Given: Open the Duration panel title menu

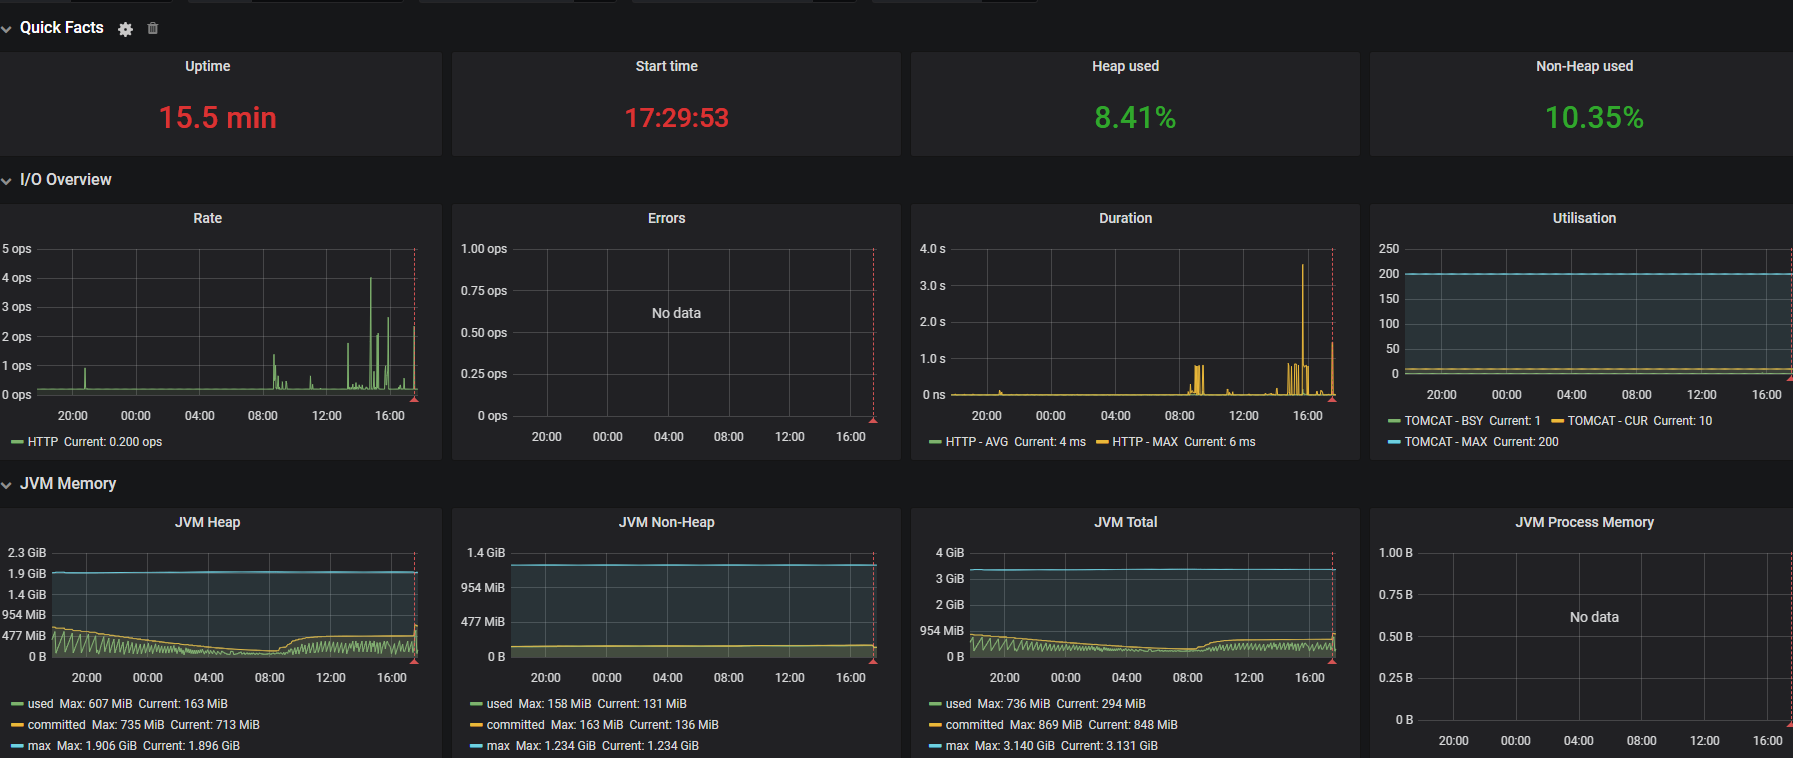Looking at the screenshot, I should pyautogui.click(x=1126, y=218).
